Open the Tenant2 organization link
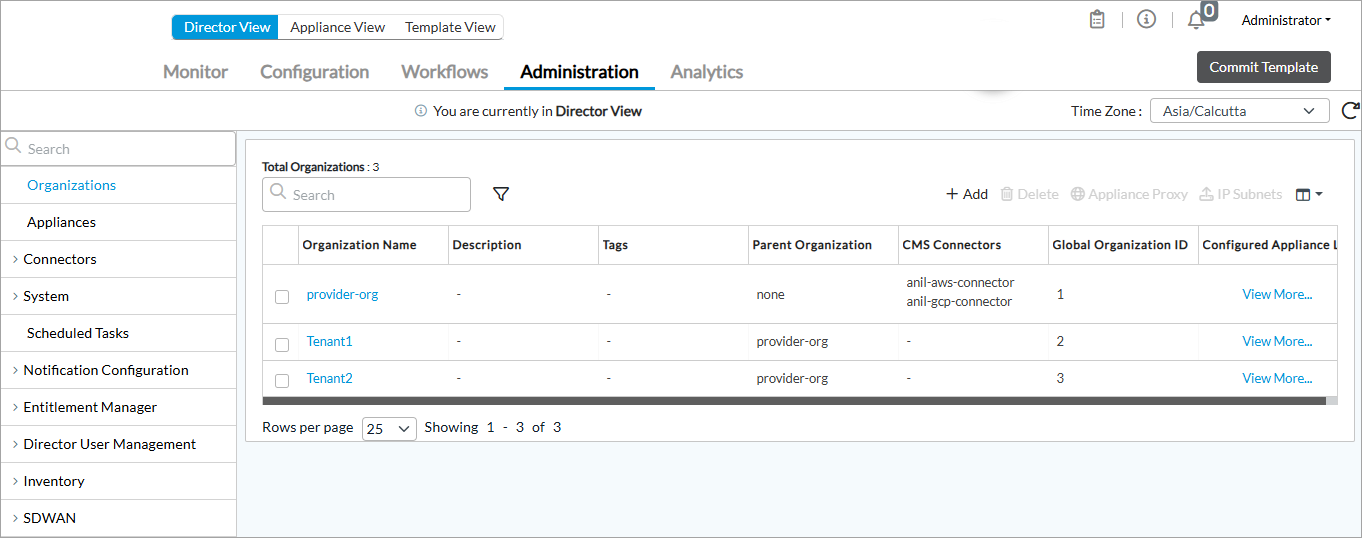Screen dimensions: 1362x538 coord(329,378)
